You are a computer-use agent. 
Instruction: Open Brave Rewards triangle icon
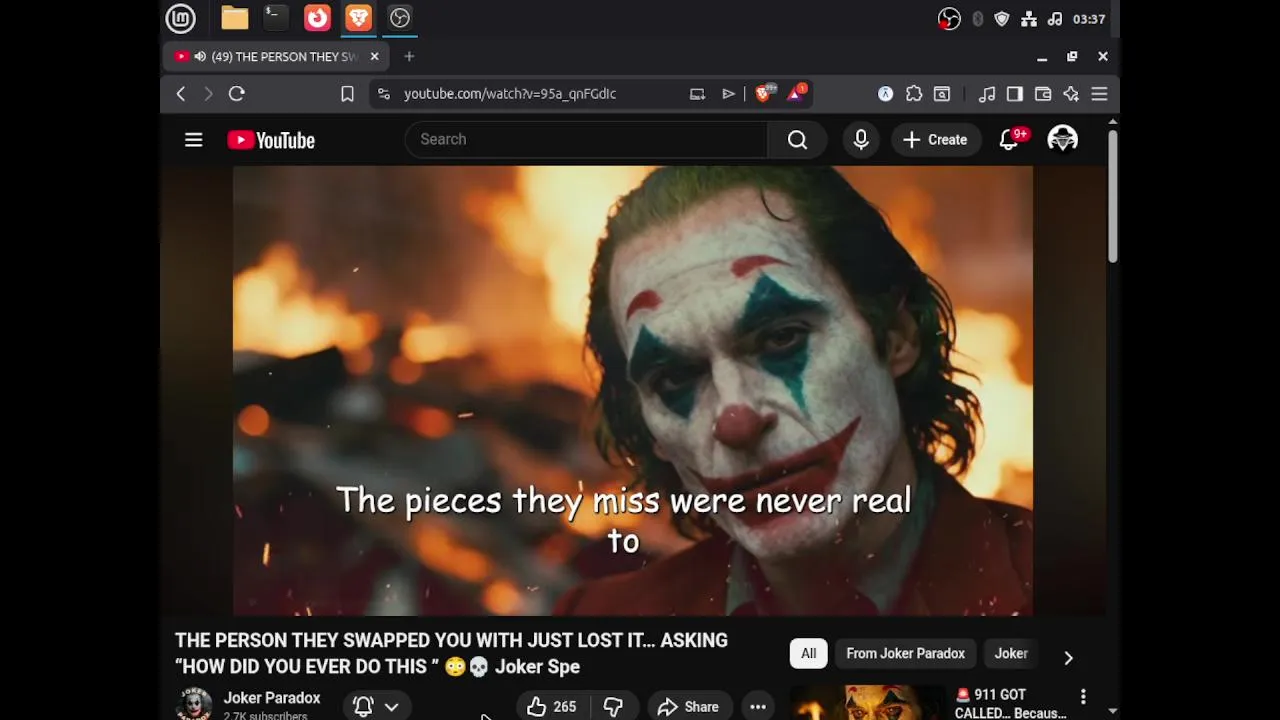point(797,93)
